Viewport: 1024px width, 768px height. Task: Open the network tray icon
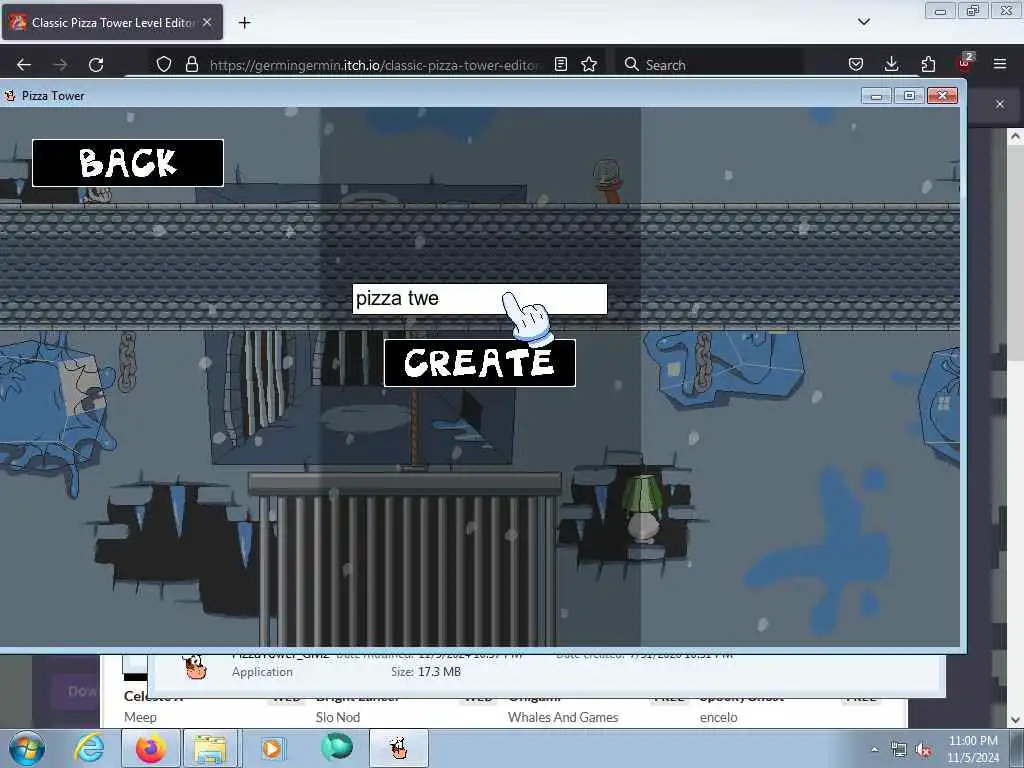click(x=899, y=750)
